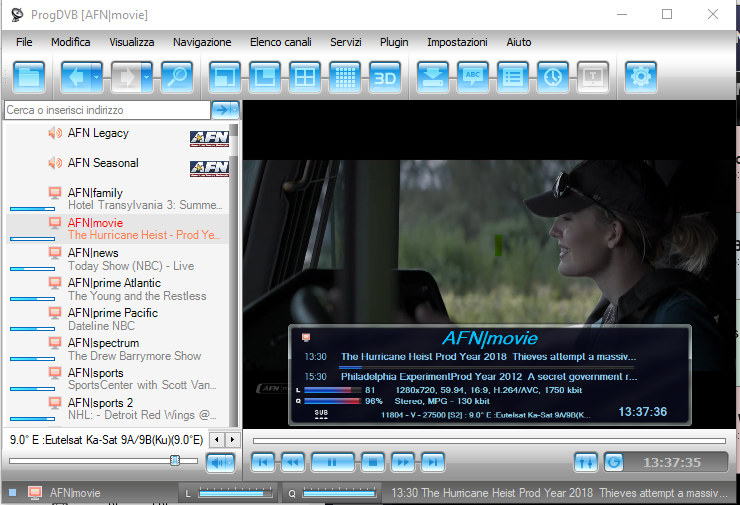Screen dimensions: 740x505
Task: Go back with blue left arrow button
Action: tap(76, 77)
